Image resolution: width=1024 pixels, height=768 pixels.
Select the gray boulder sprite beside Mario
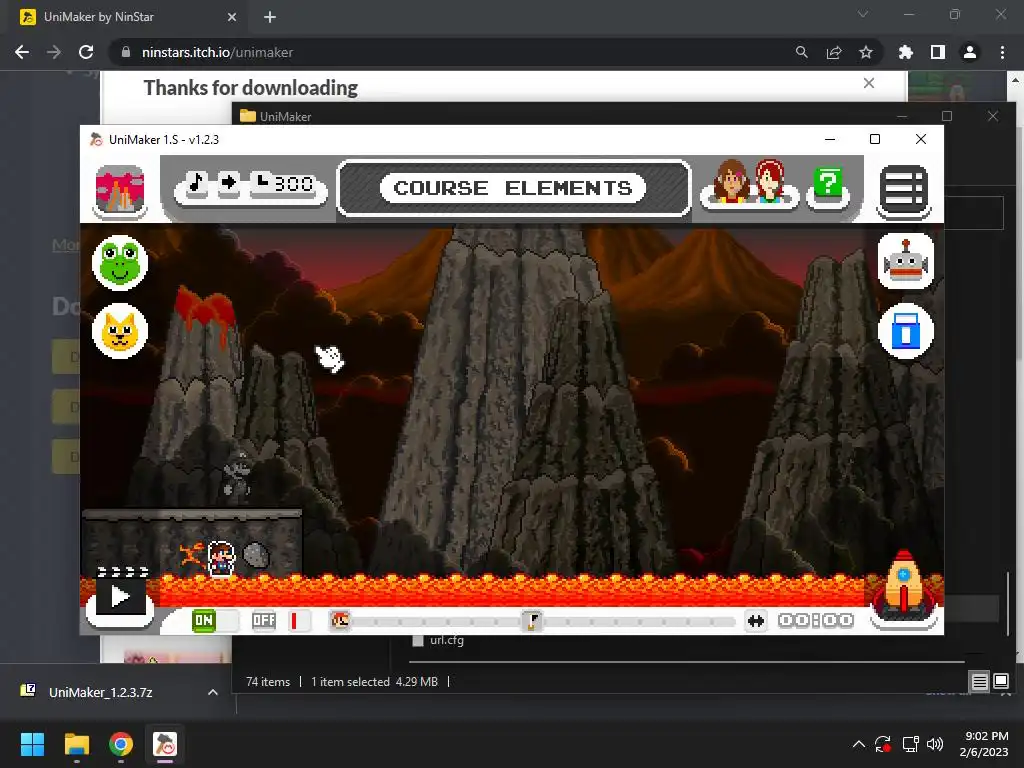tap(256, 556)
